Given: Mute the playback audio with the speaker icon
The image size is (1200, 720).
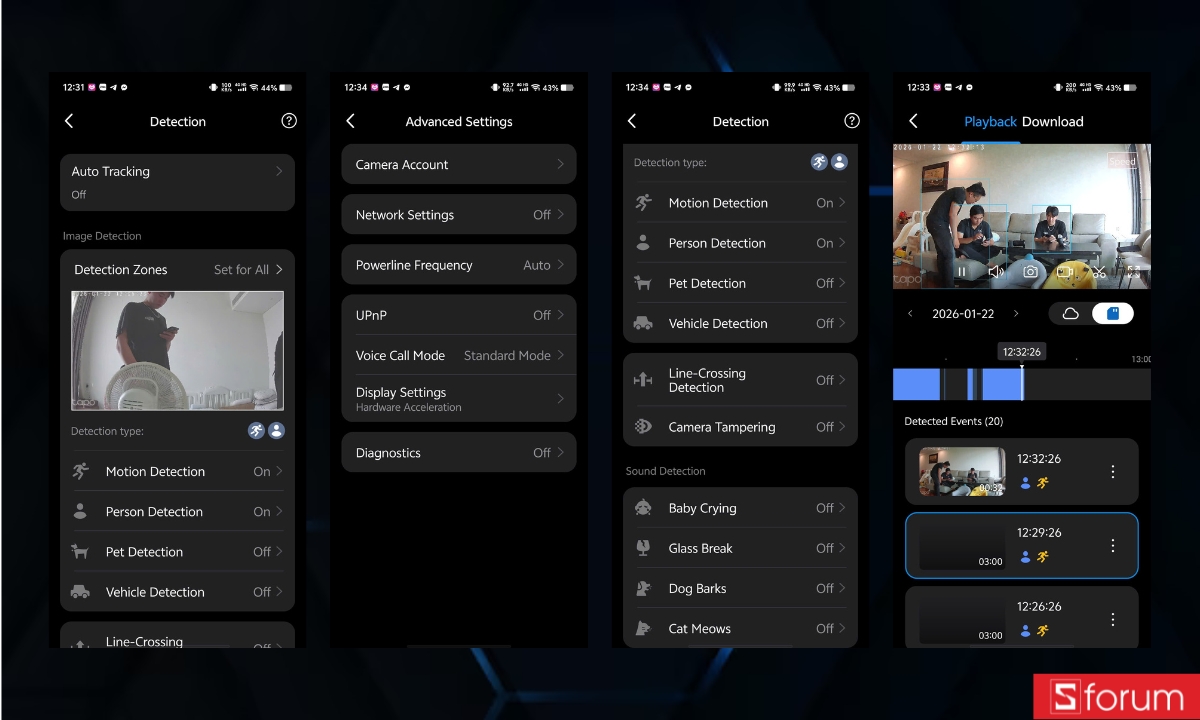Looking at the screenshot, I should pos(996,271).
